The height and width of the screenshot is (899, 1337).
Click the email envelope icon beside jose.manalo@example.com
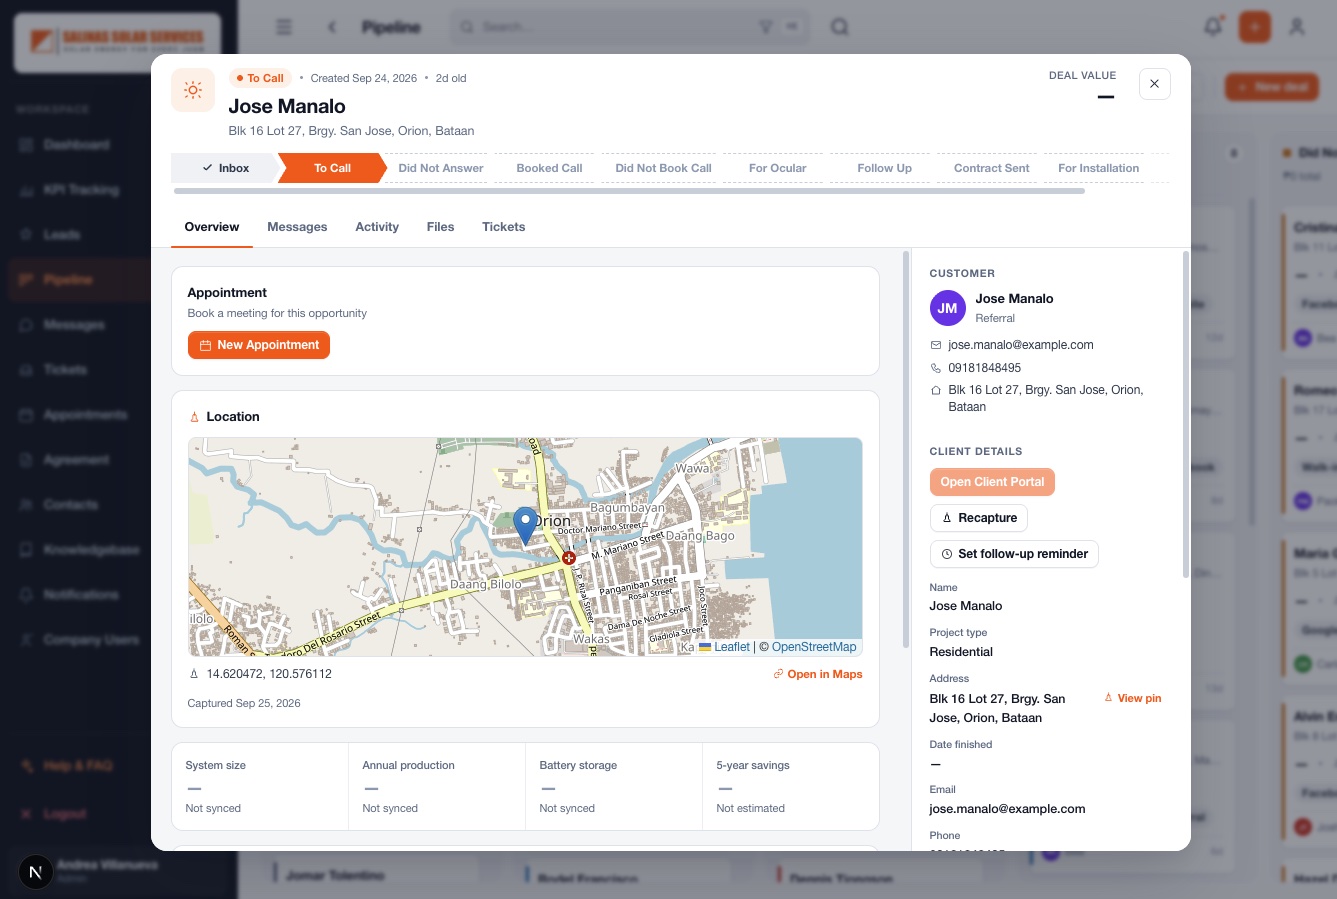point(936,345)
